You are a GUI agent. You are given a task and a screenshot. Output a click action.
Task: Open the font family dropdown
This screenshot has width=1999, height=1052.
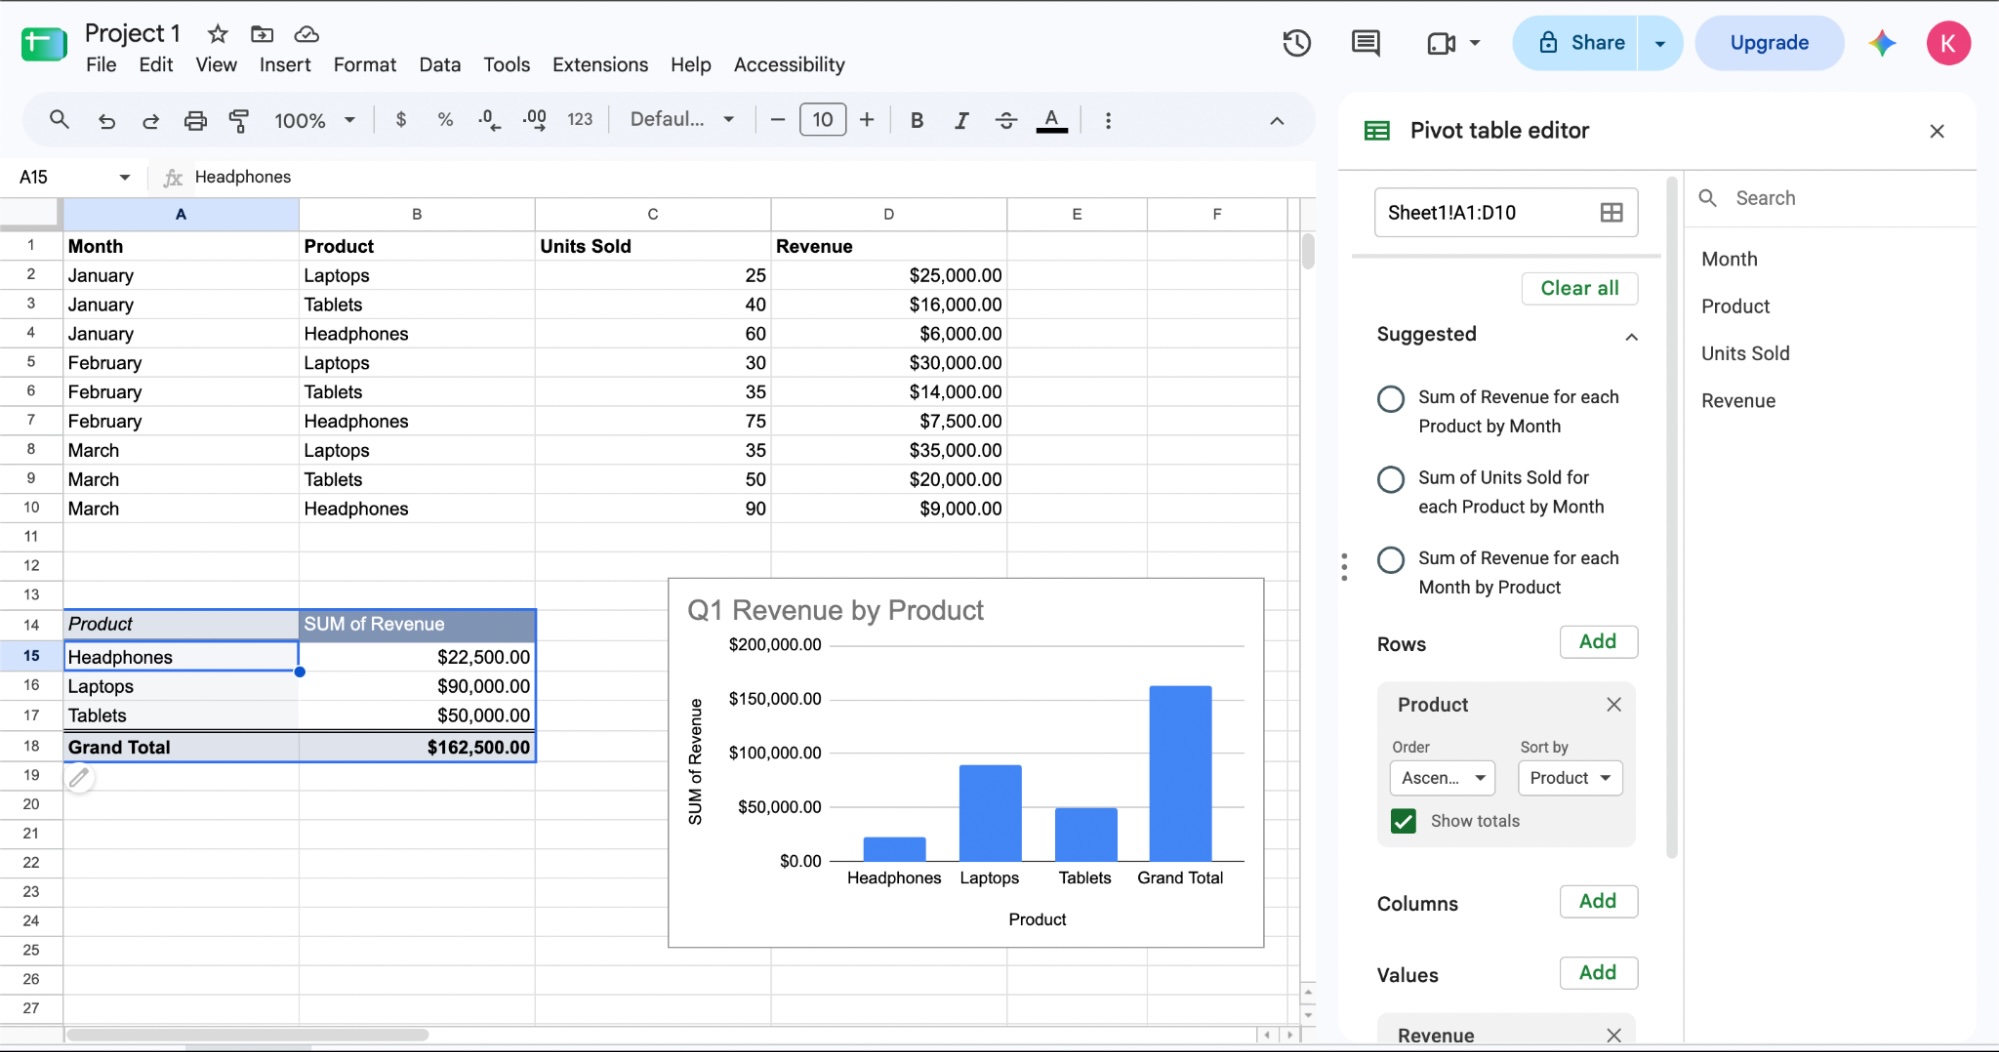(682, 120)
